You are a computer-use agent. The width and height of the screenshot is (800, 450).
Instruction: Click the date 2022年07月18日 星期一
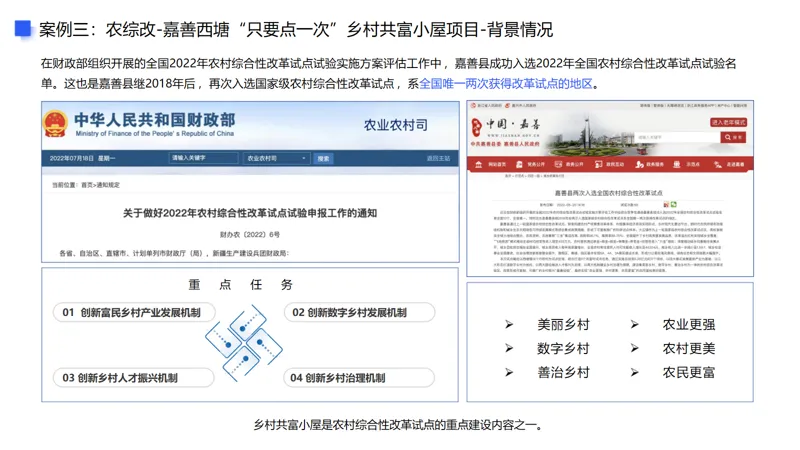(82, 158)
